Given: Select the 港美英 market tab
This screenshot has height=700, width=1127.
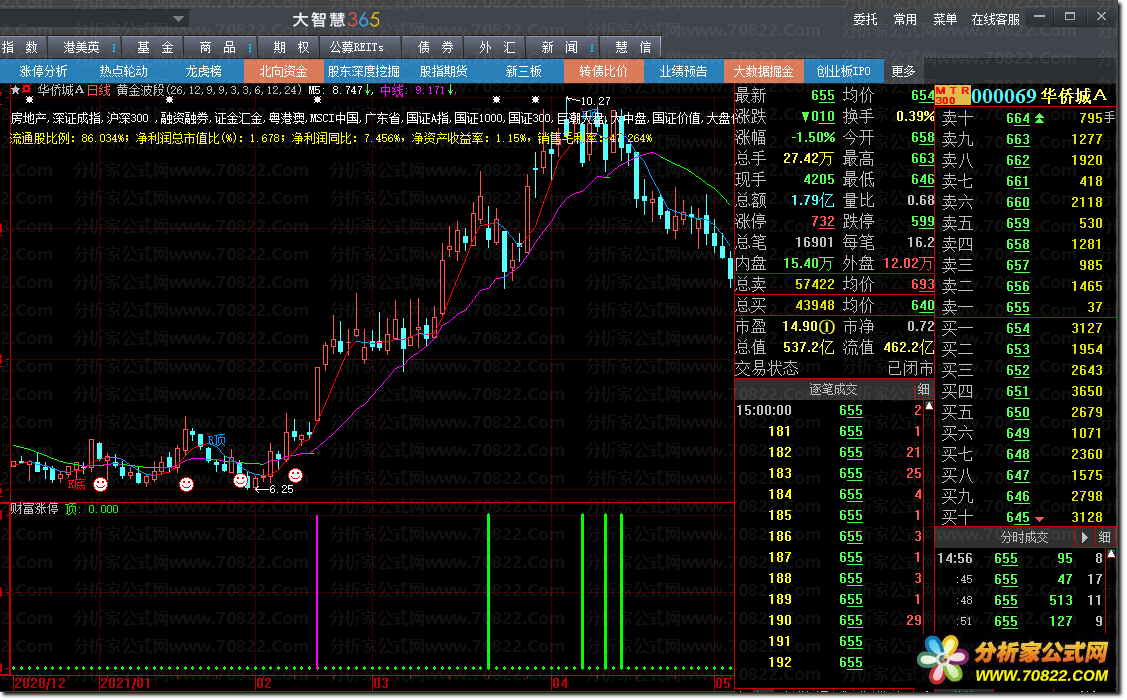Looking at the screenshot, I should point(81,47).
